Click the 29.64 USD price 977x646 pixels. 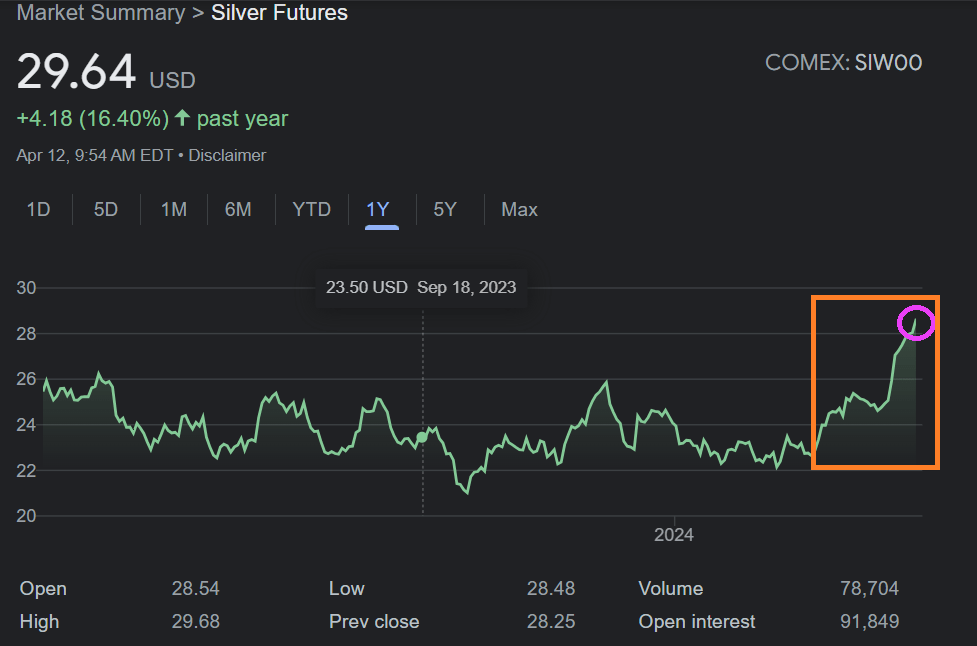(76, 73)
